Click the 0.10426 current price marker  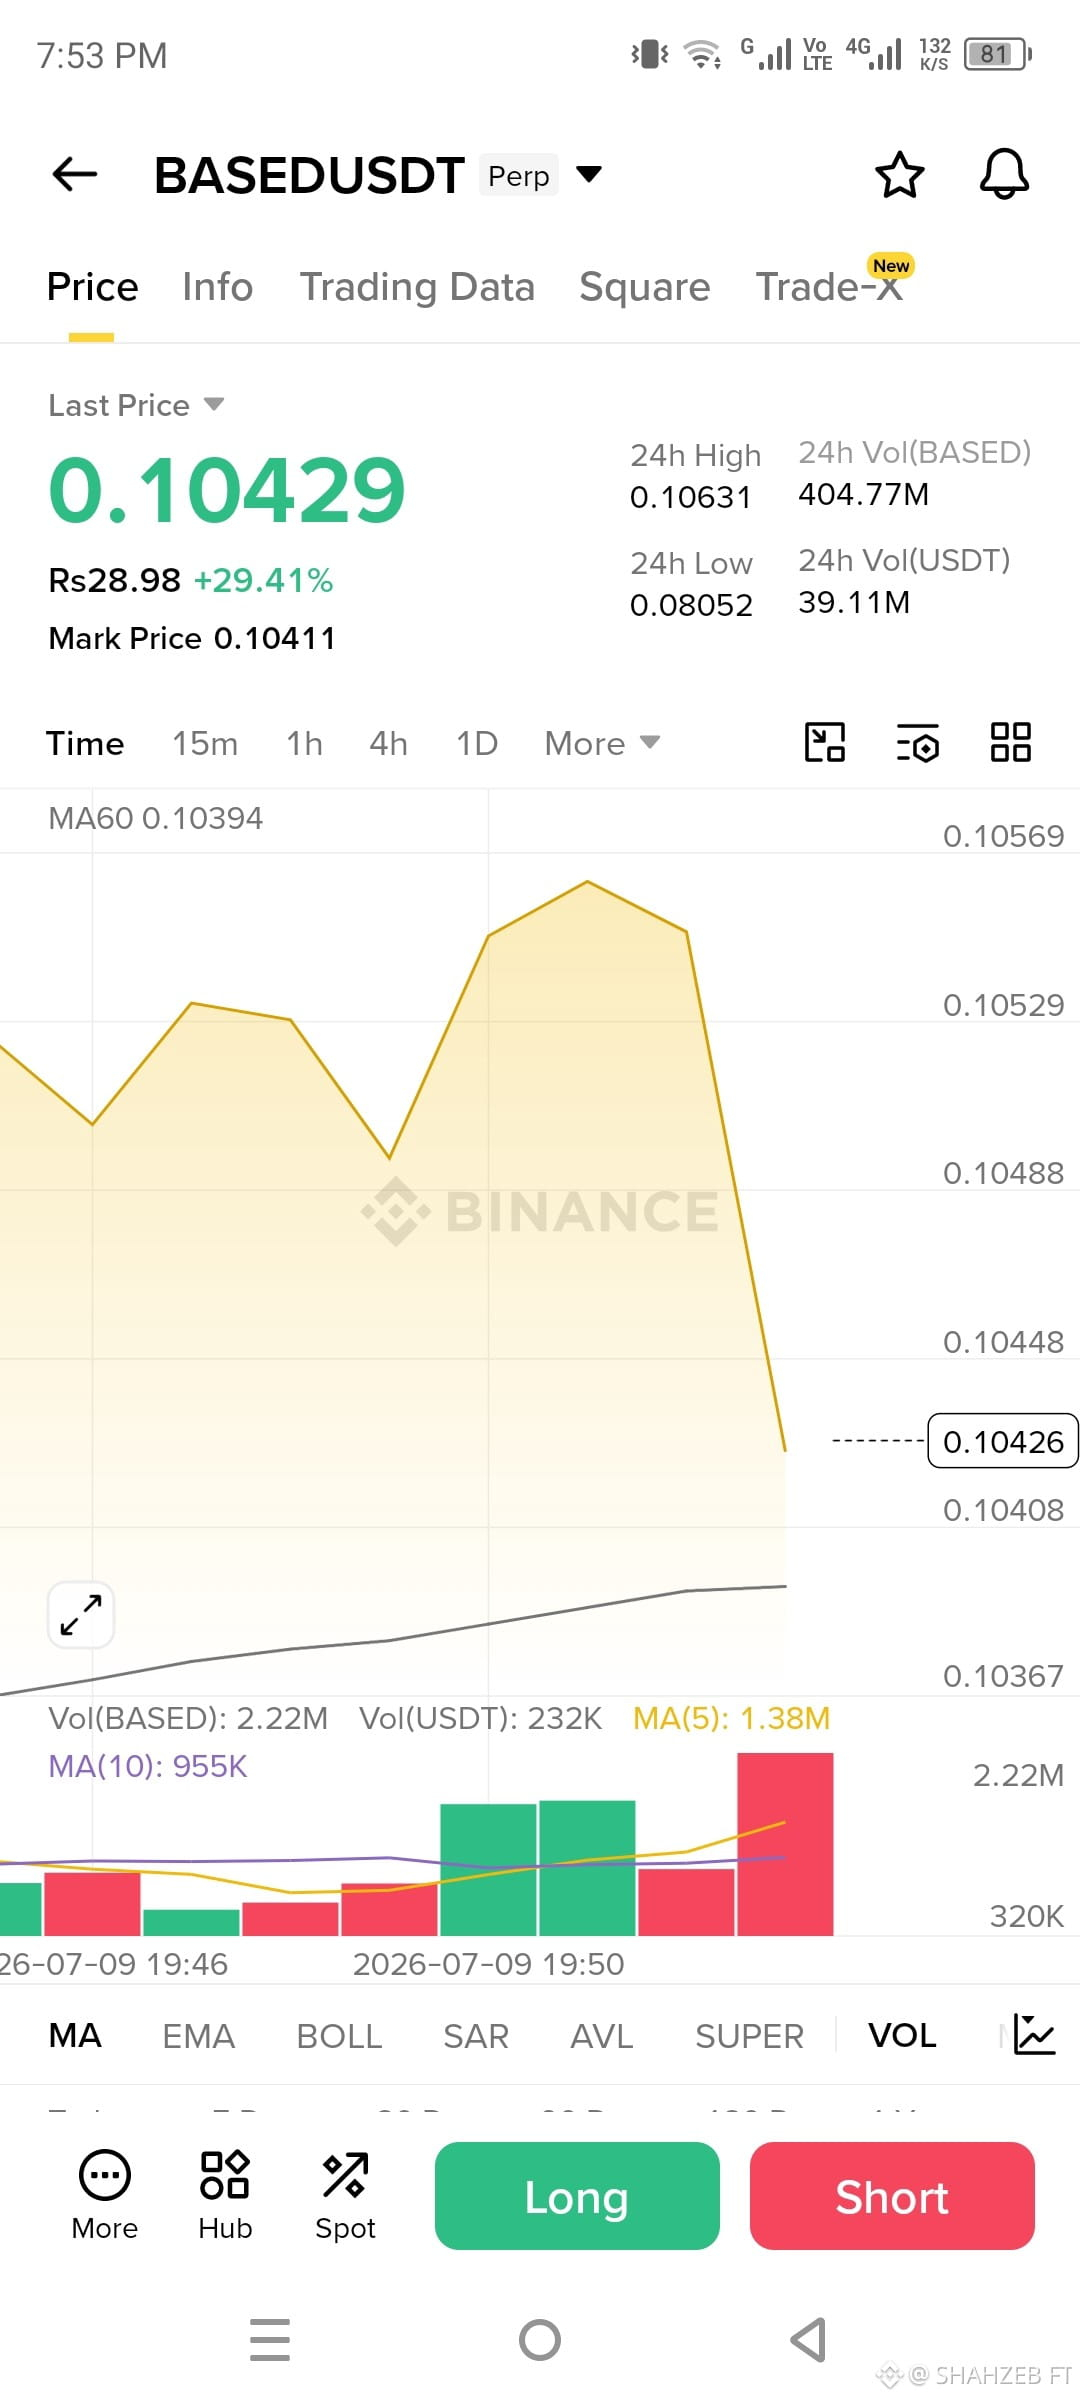coord(1003,1441)
